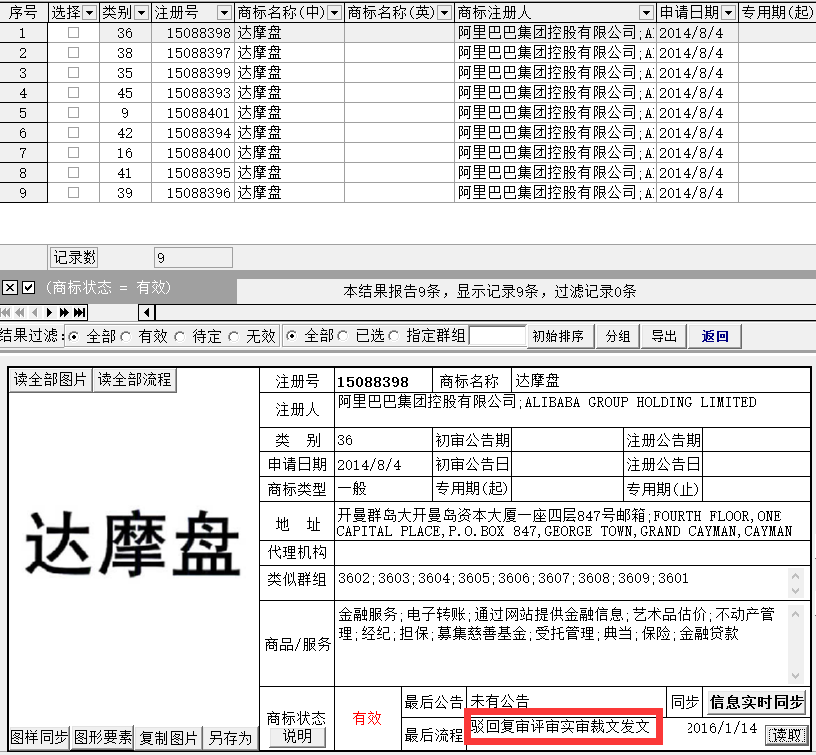Expand the 商标名称(中) column dropdown
816x755 pixels.
tap(335, 12)
